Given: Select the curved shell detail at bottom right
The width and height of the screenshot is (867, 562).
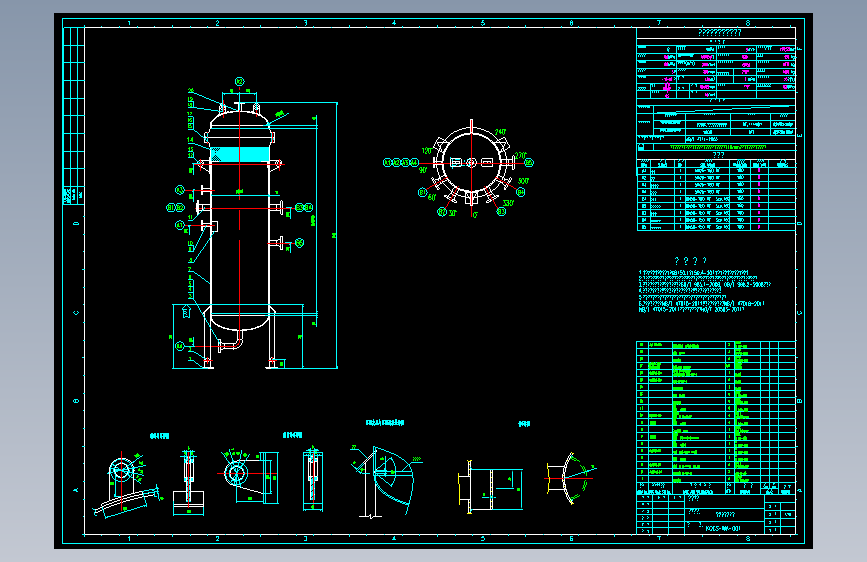Looking at the screenshot, I should (571, 478).
